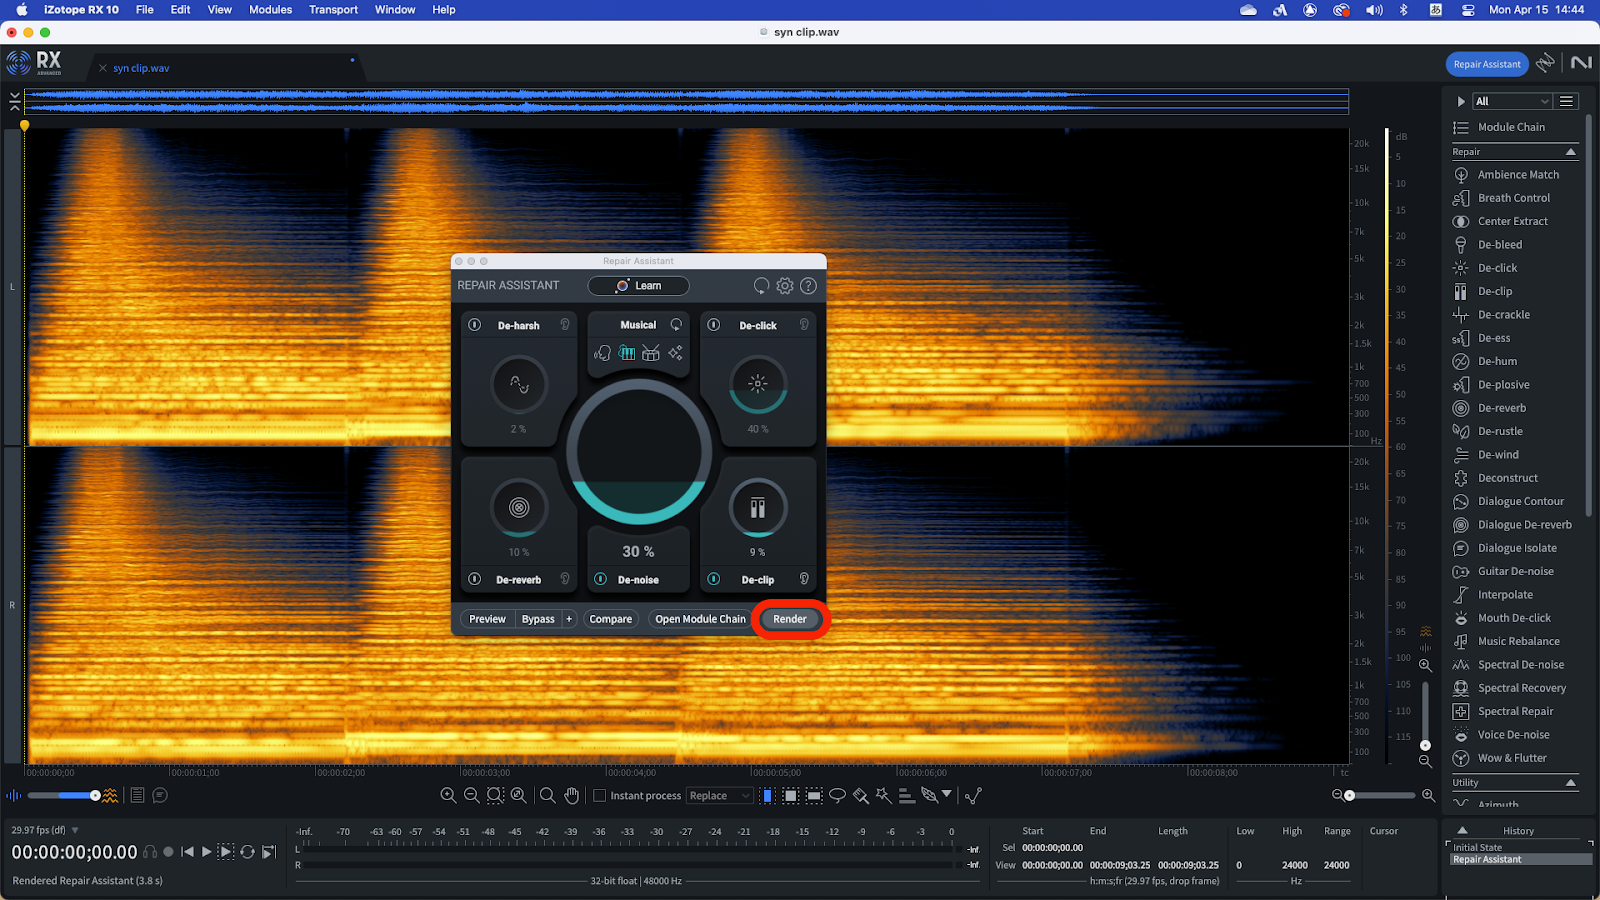Open the File menu
The image size is (1600, 900).
(144, 10)
